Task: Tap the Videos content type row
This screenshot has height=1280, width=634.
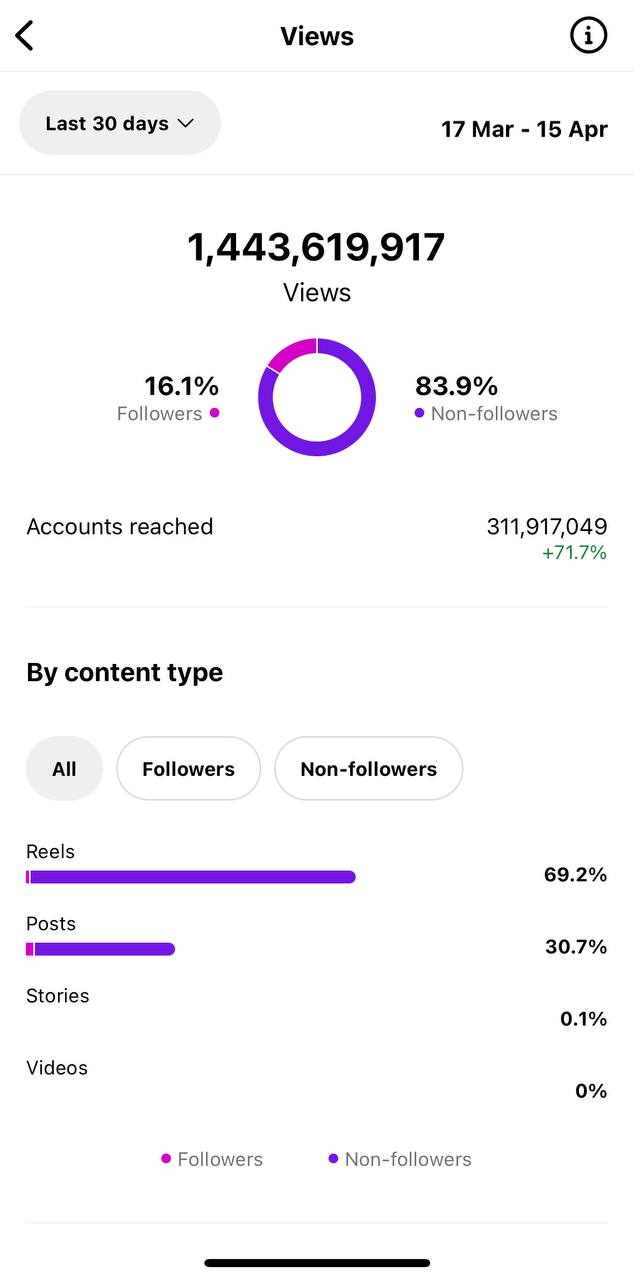Action: [x=316, y=1079]
